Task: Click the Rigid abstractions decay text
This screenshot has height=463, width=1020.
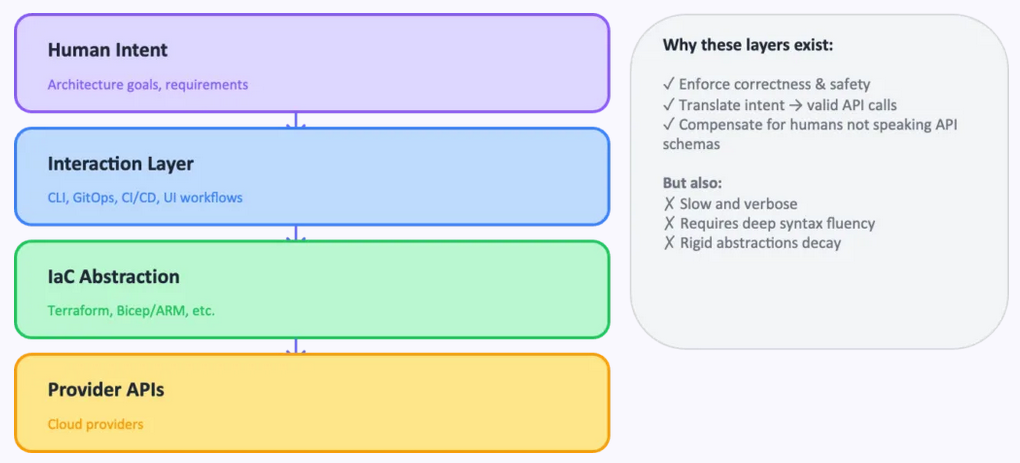Action: pyautogui.click(x=760, y=243)
